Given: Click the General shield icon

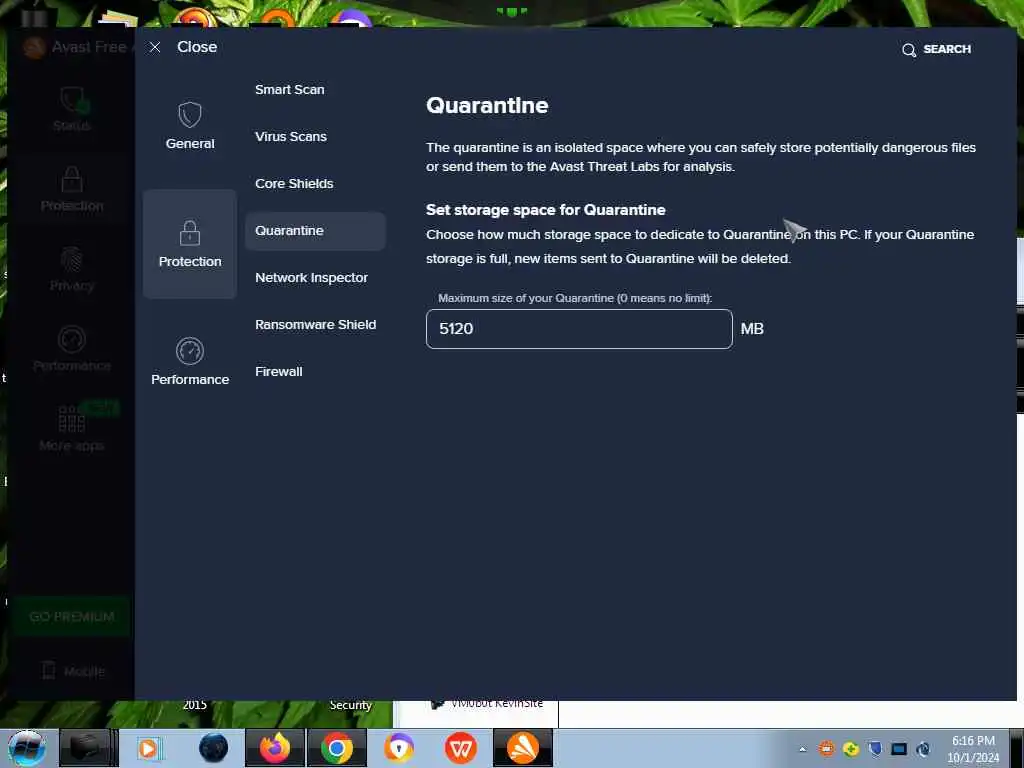Looking at the screenshot, I should (190, 115).
